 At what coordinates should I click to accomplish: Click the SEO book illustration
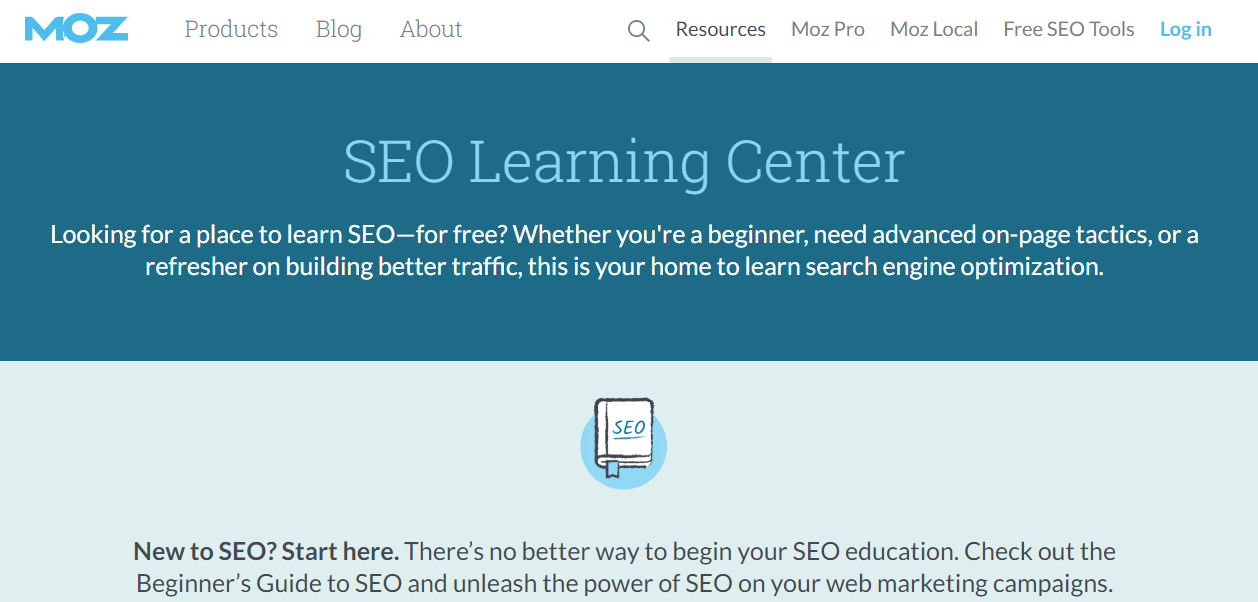click(x=624, y=442)
